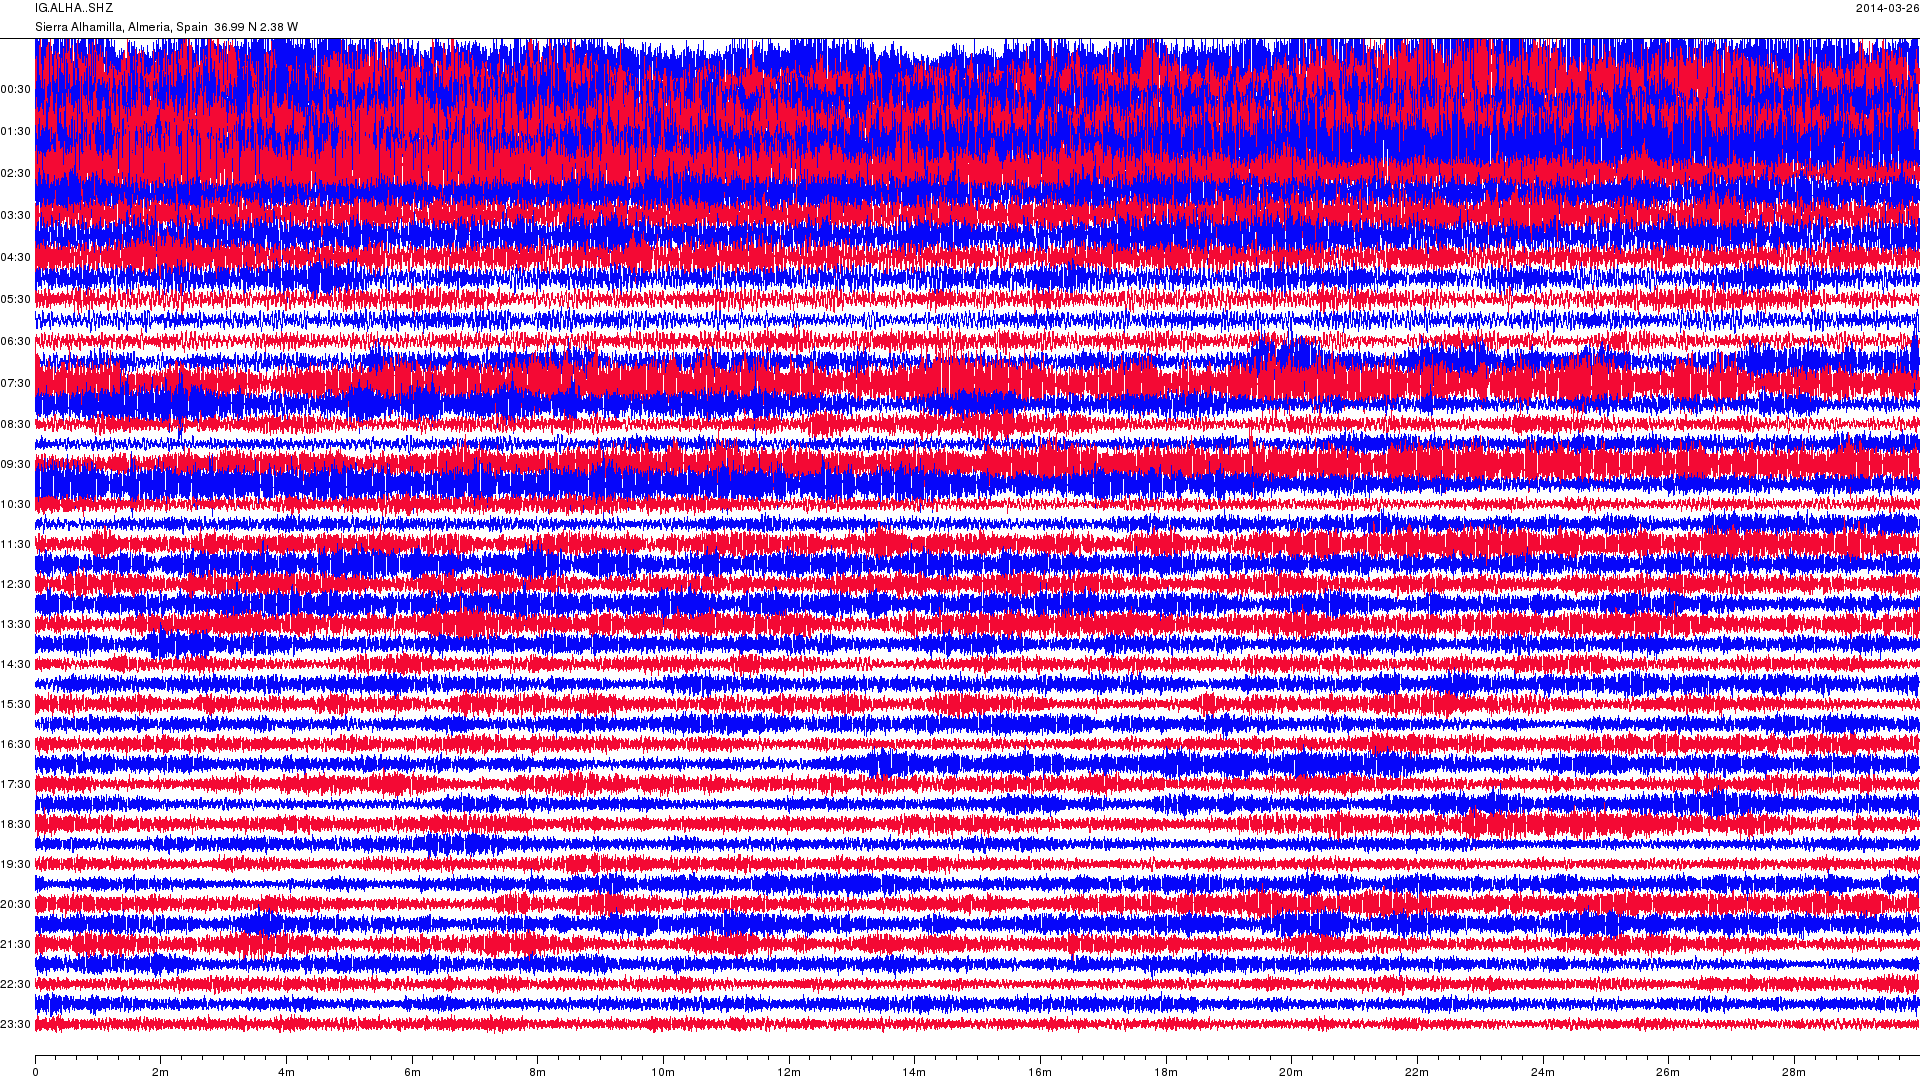
Task: Click the 02:30 time row label
Action: [x=16, y=174]
